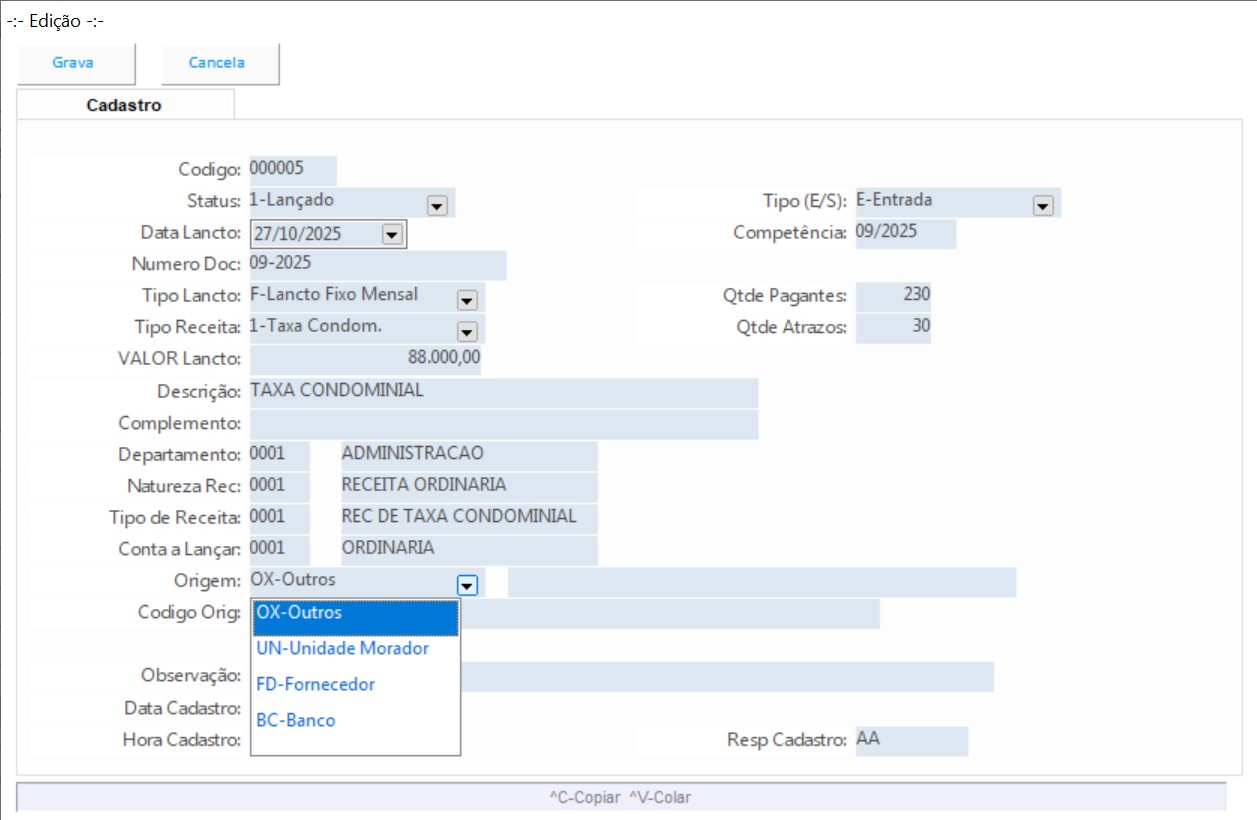Viewport: 1257px width, 820px height.
Task: Click the Grava button to save
Action: pyautogui.click(x=73, y=63)
